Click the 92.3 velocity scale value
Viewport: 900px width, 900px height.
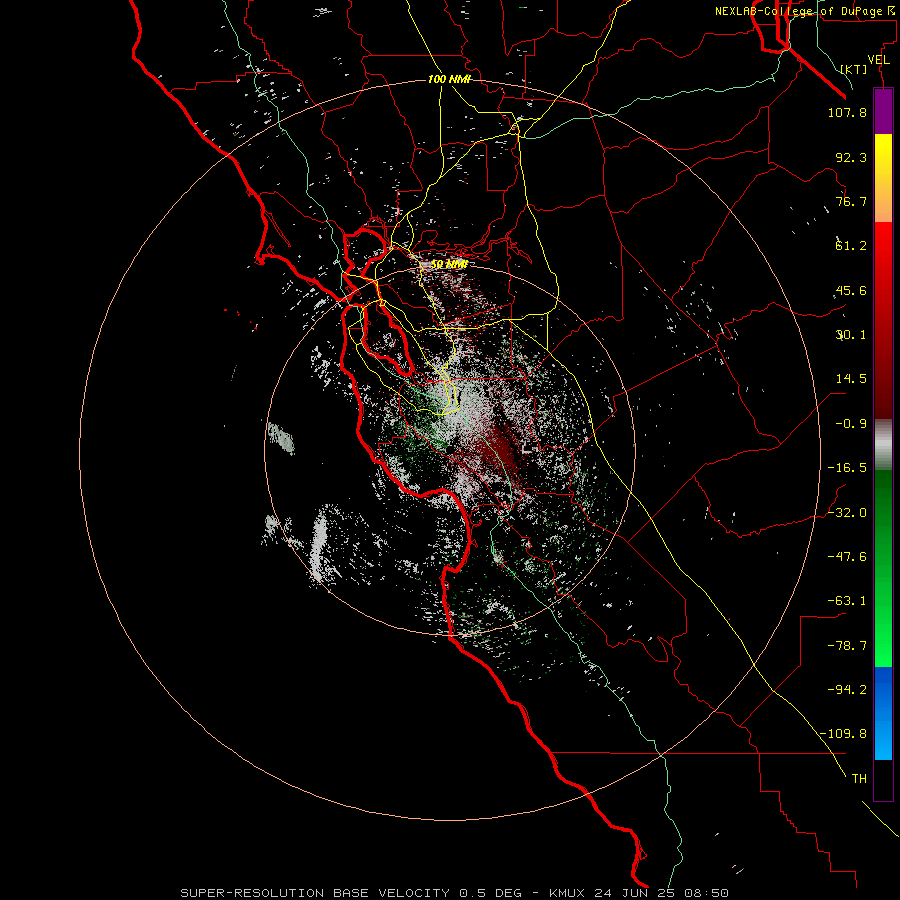(851, 157)
